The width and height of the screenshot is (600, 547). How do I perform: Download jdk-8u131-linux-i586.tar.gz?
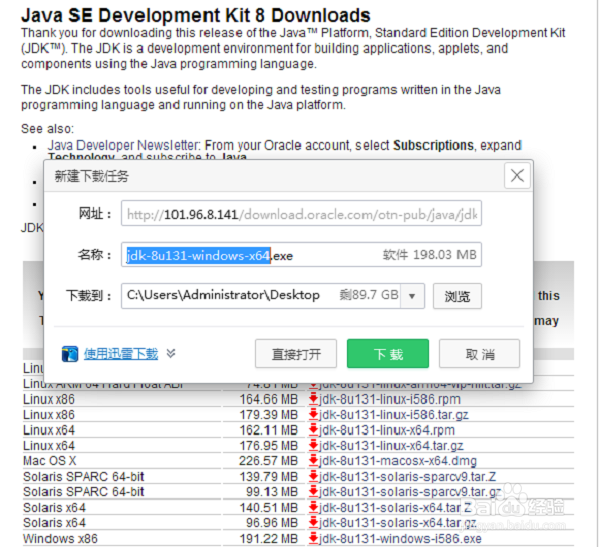coord(394,415)
